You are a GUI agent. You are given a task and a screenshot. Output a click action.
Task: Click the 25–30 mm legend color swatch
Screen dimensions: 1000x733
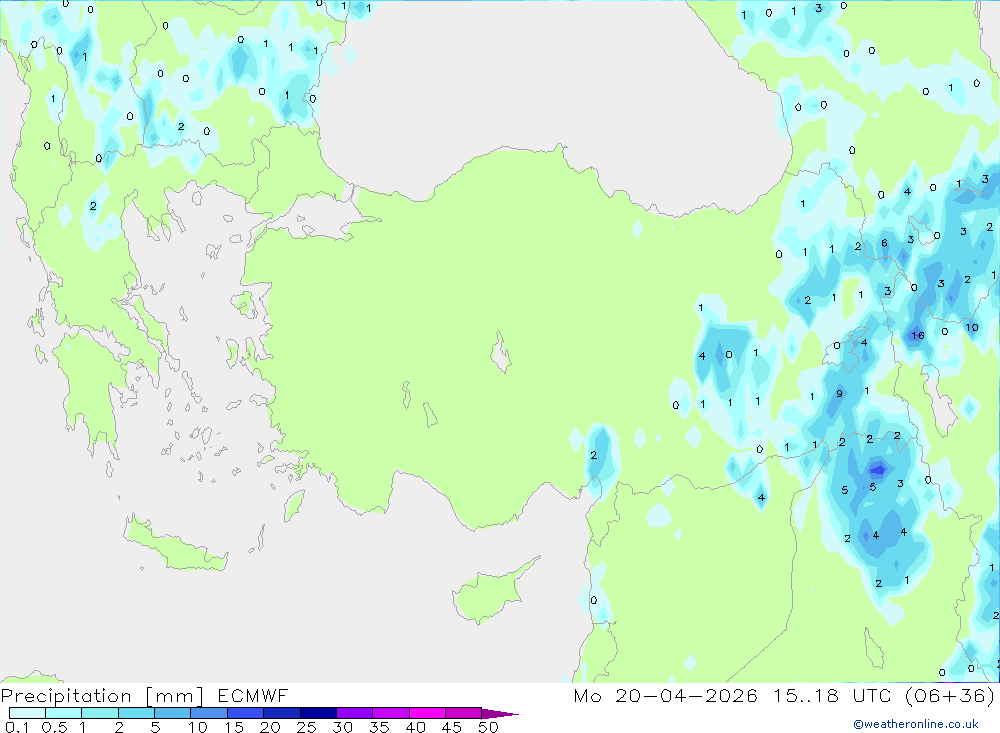[x=318, y=713]
